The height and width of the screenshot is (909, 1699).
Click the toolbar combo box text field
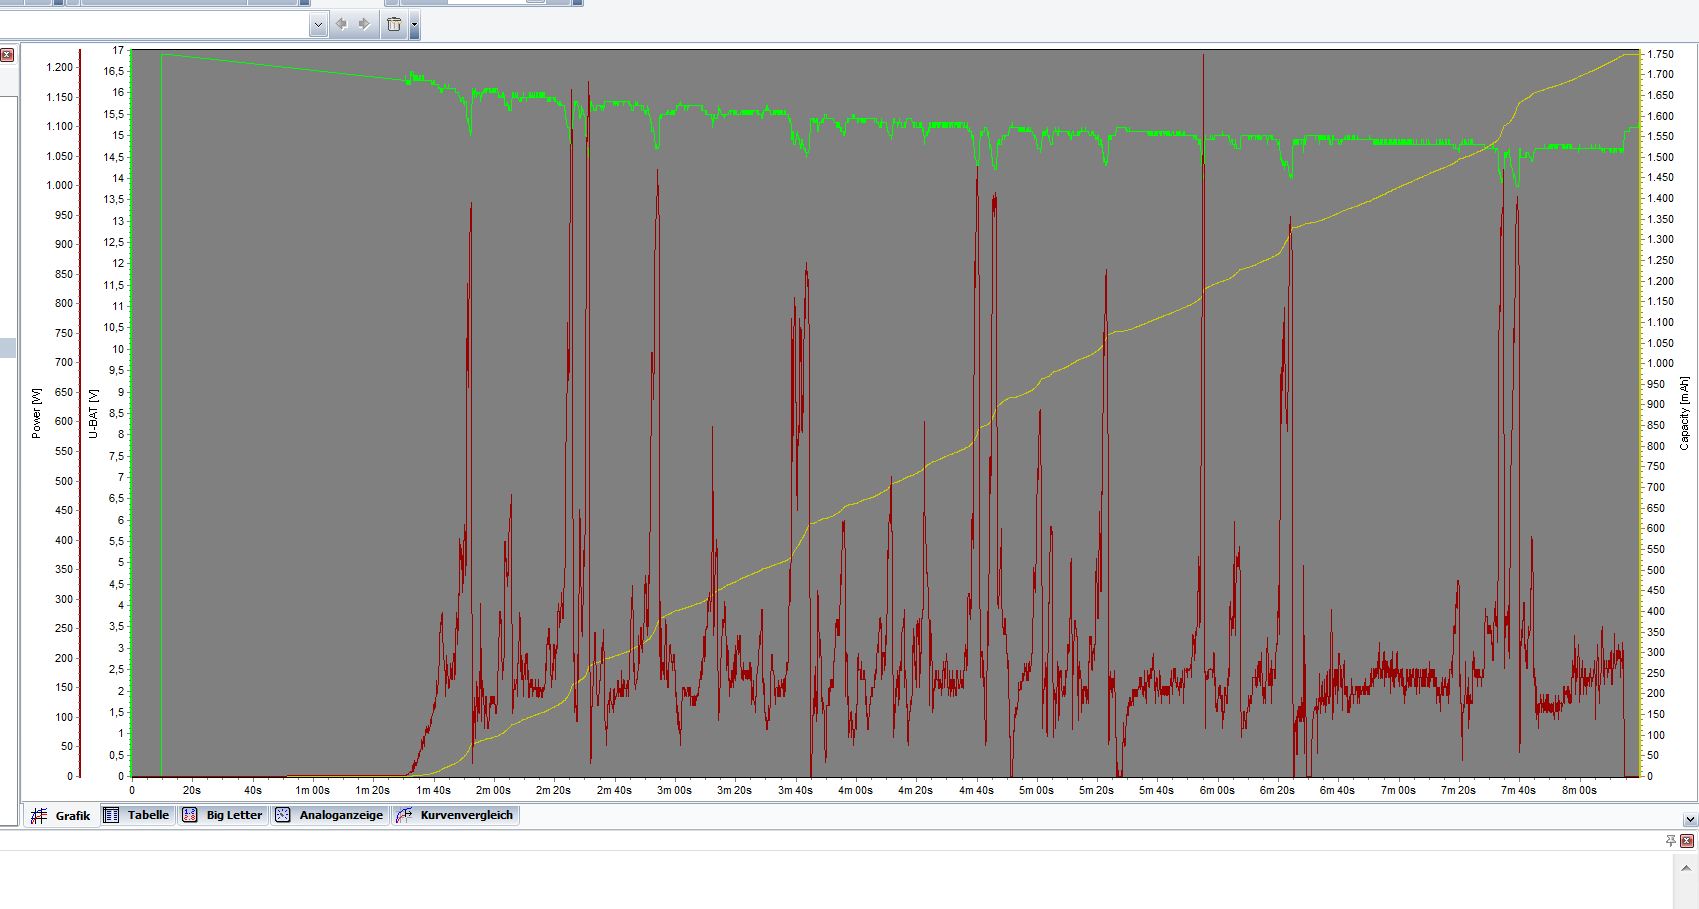155,25
